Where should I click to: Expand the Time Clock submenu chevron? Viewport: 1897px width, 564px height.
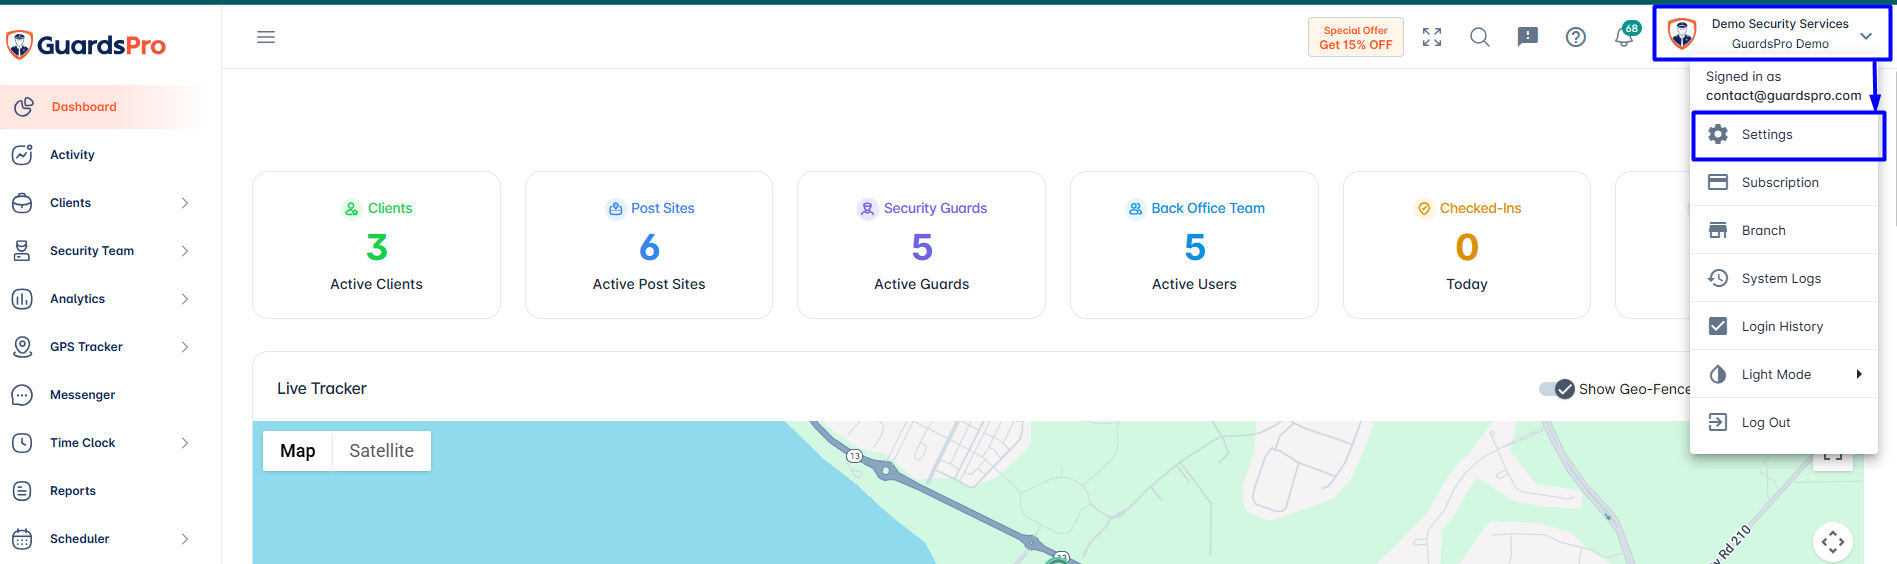tap(185, 443)
